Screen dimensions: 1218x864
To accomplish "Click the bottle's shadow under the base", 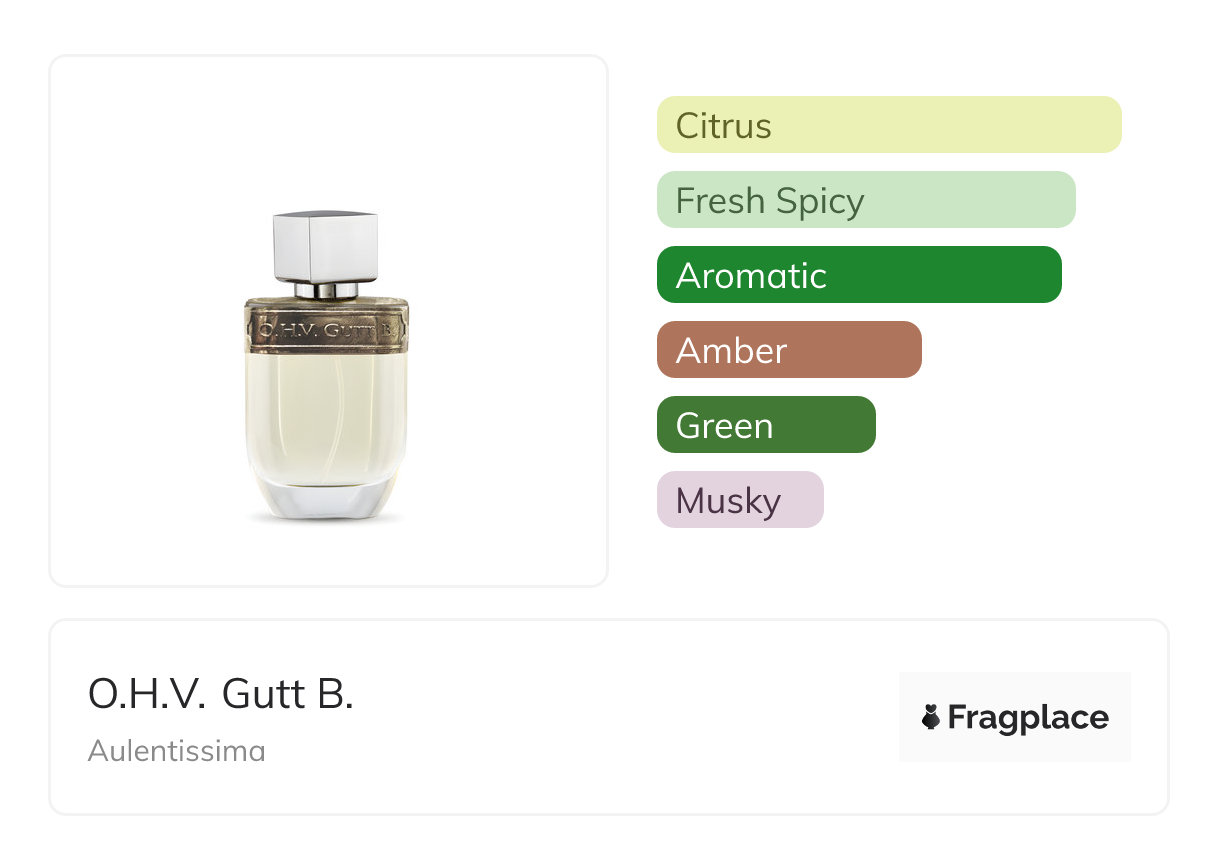I will pyautogui.click(x=327, y=520).
